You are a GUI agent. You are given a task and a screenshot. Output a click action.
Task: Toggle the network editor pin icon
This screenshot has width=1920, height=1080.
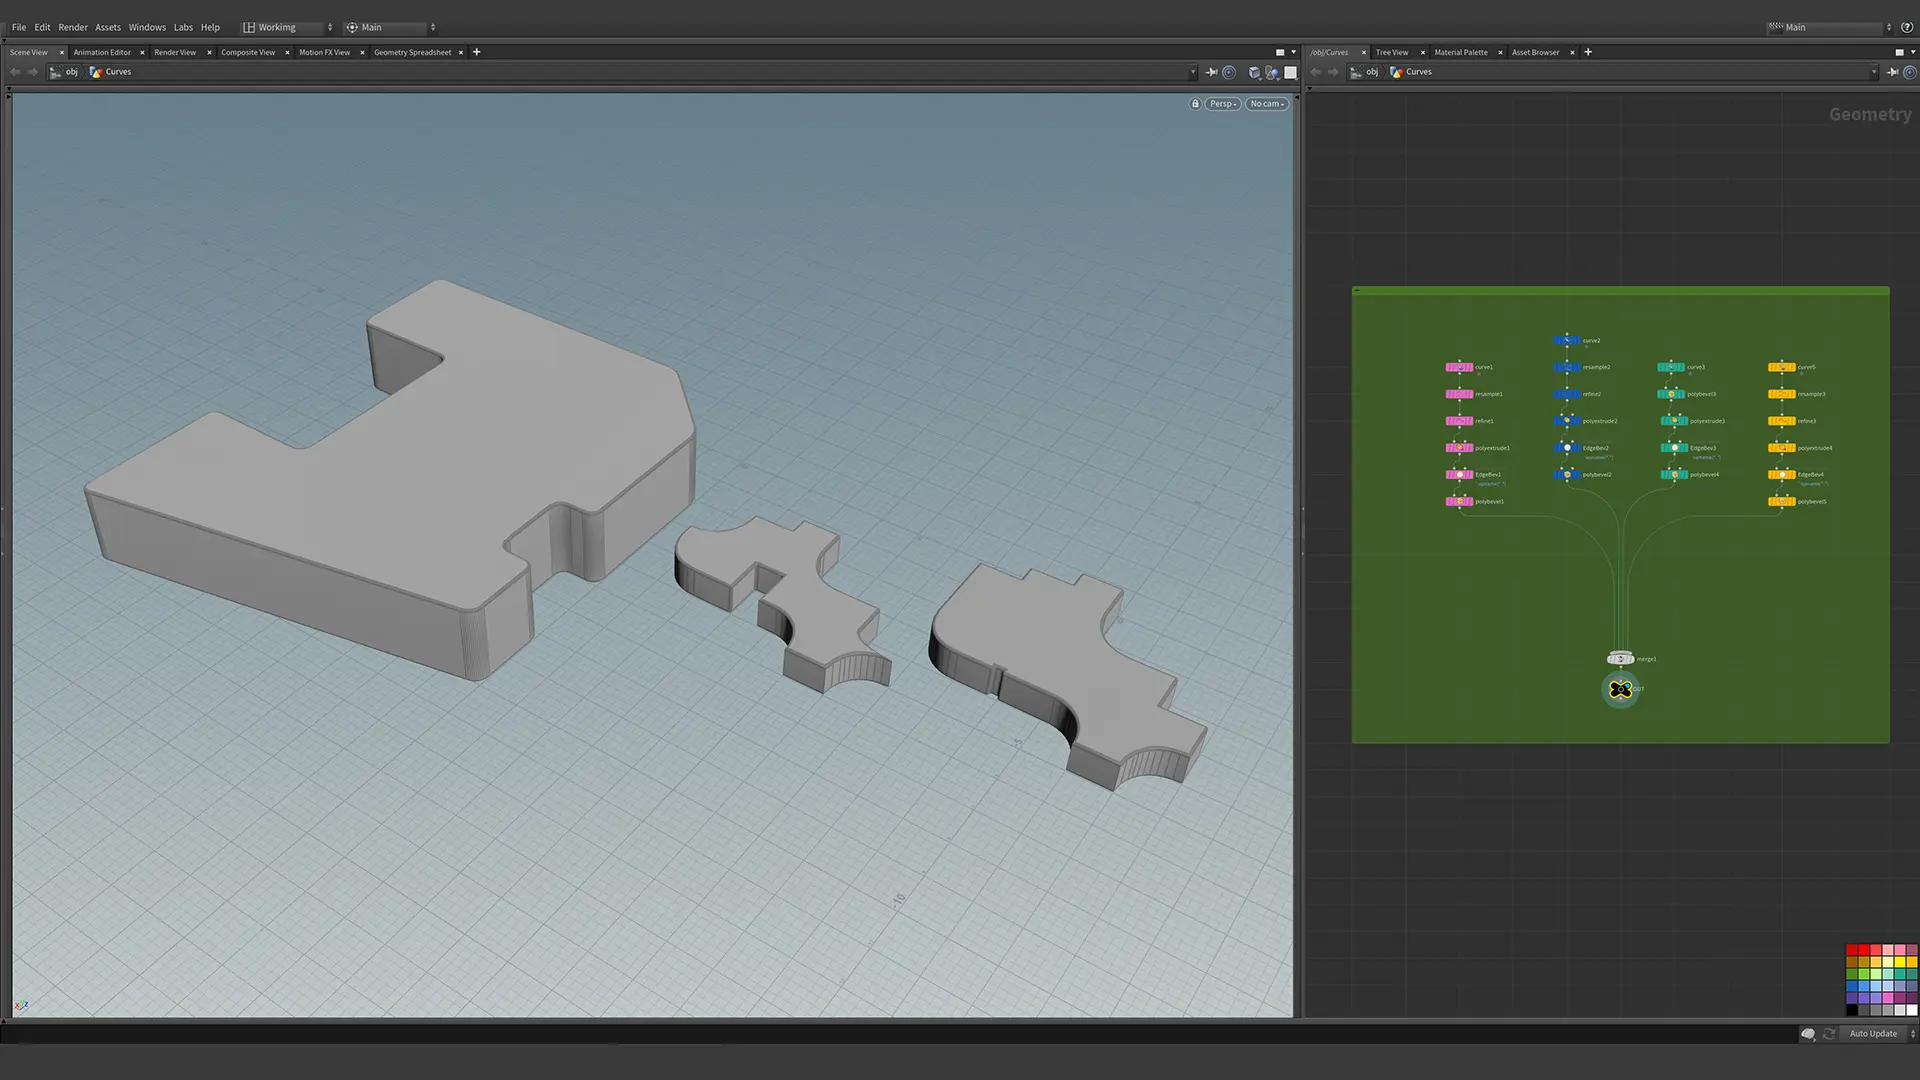pos(1892,72)
